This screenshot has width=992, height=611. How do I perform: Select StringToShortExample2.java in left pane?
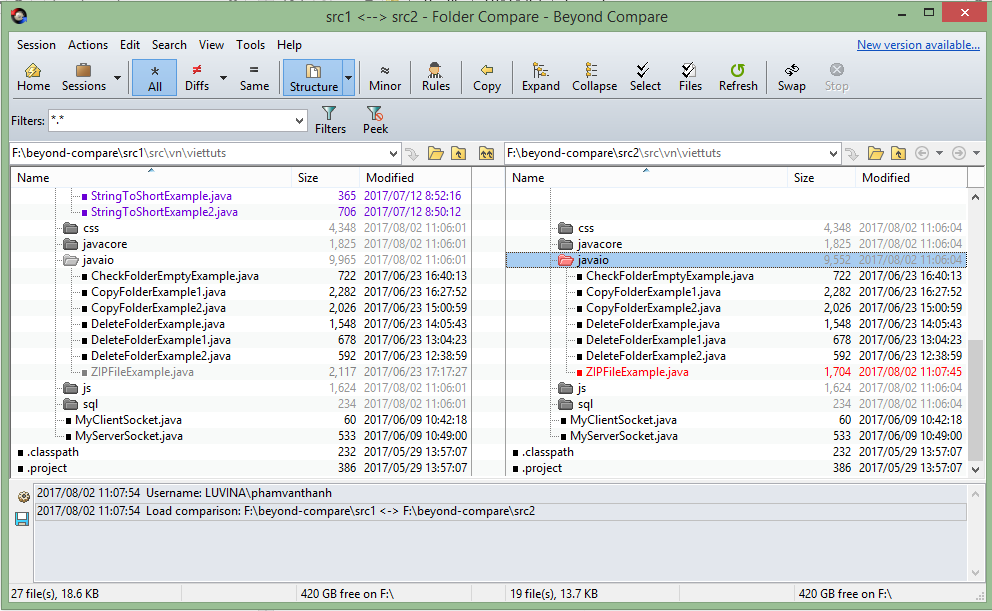tap(164, 212)
